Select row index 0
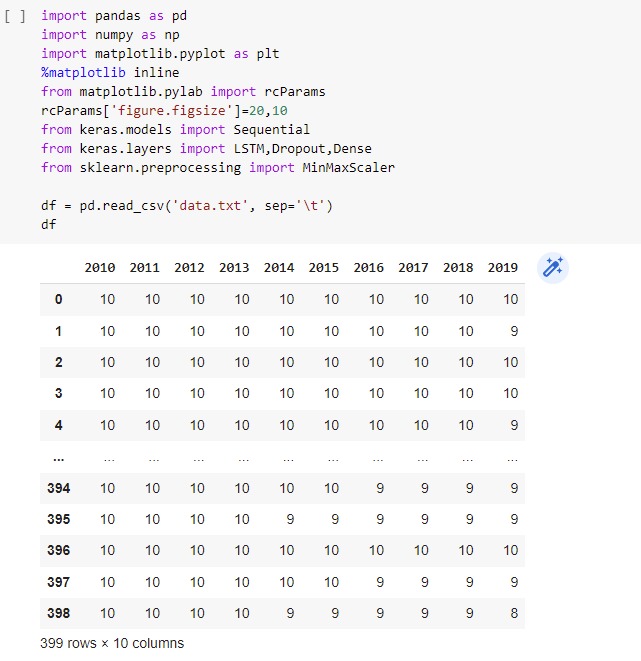 pyautogui.click(x=59, y=299)
